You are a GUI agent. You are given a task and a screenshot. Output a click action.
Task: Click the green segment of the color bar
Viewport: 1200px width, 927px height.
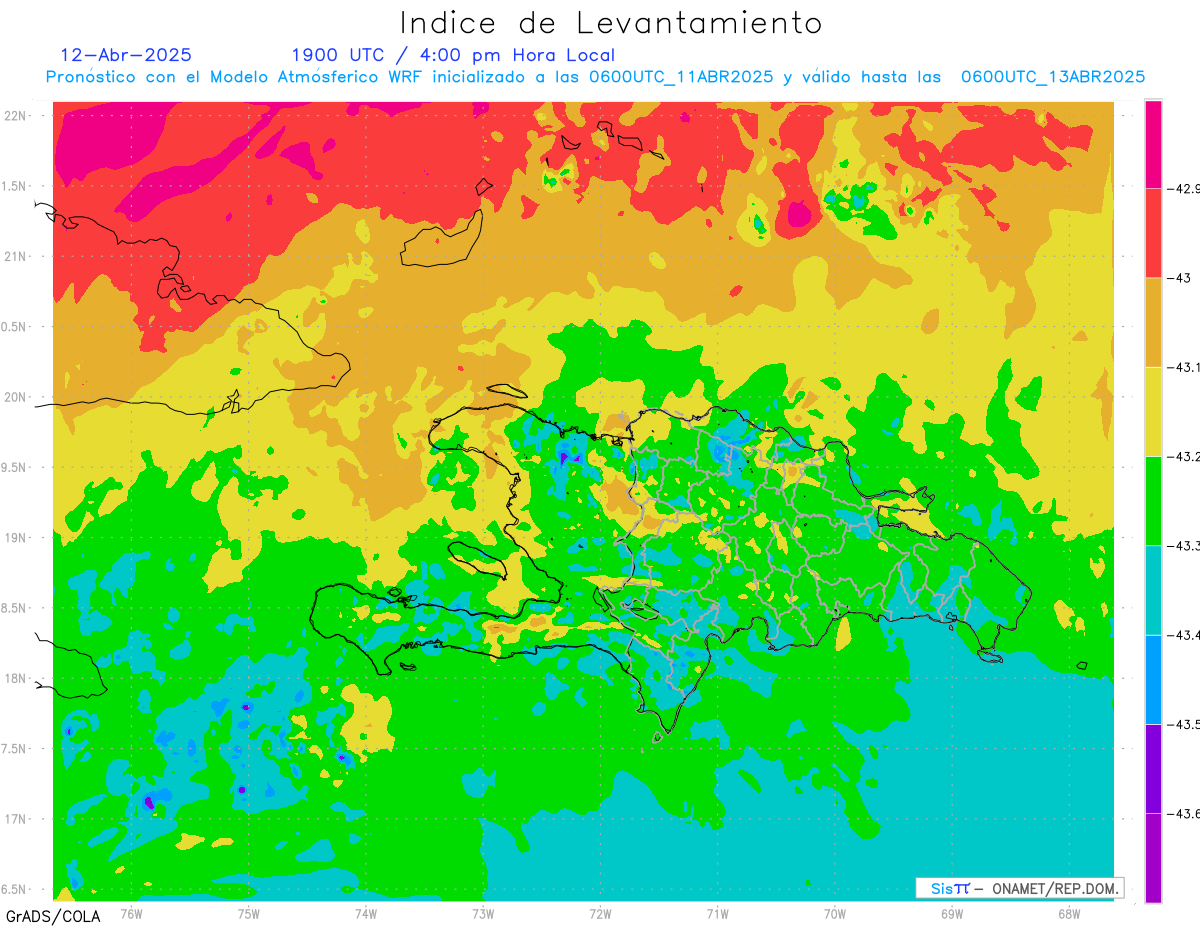point(1153,500)
